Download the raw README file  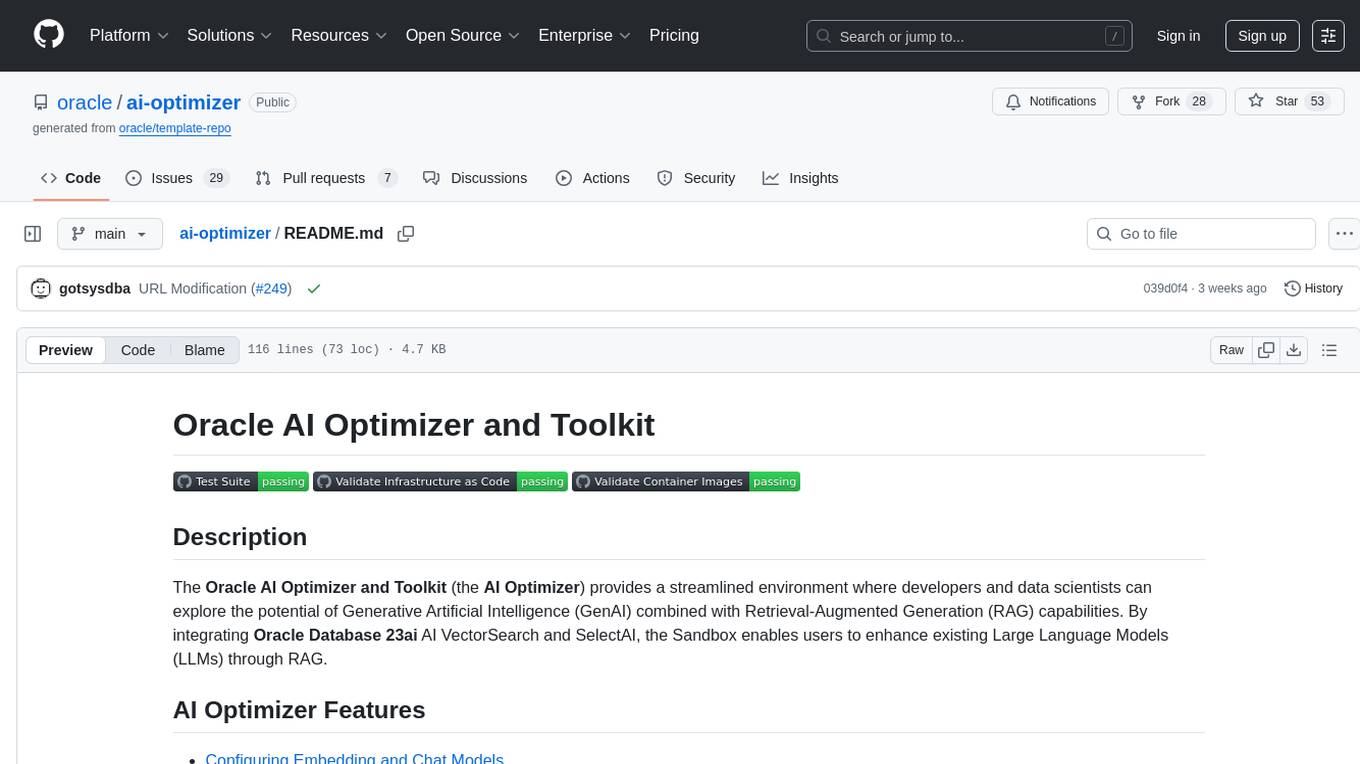coord(1294,350)
